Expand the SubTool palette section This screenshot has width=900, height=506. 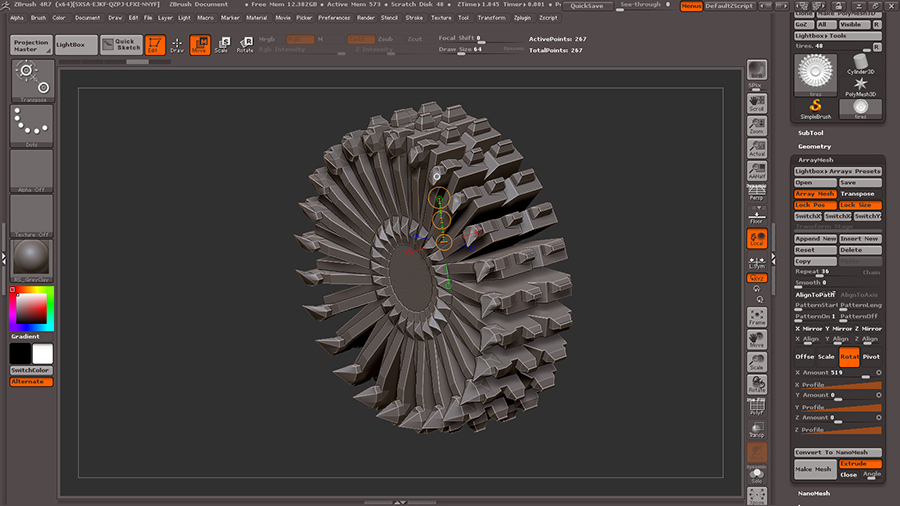[811, 133]
